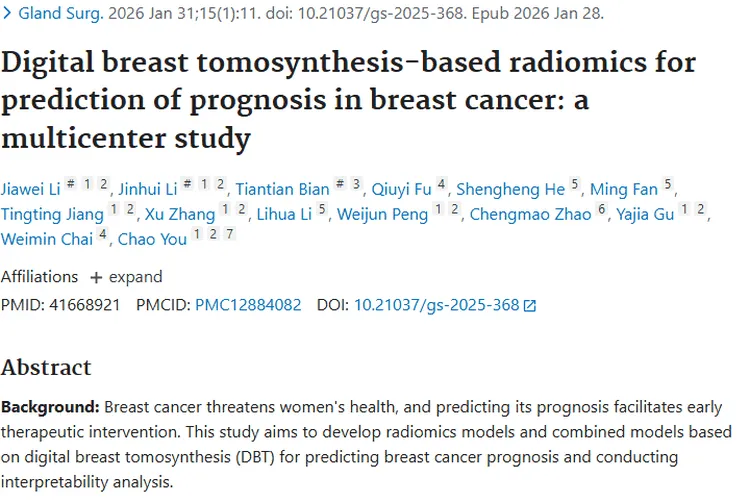View articles by Ming Fan
Viewport: 750px width, 500px height.
coord(624,189)
